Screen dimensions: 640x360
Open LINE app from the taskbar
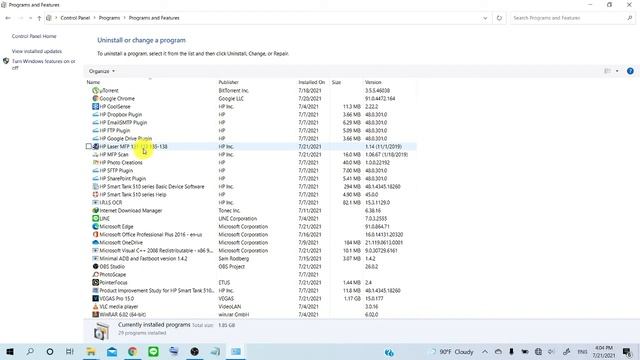pos(153,351)
